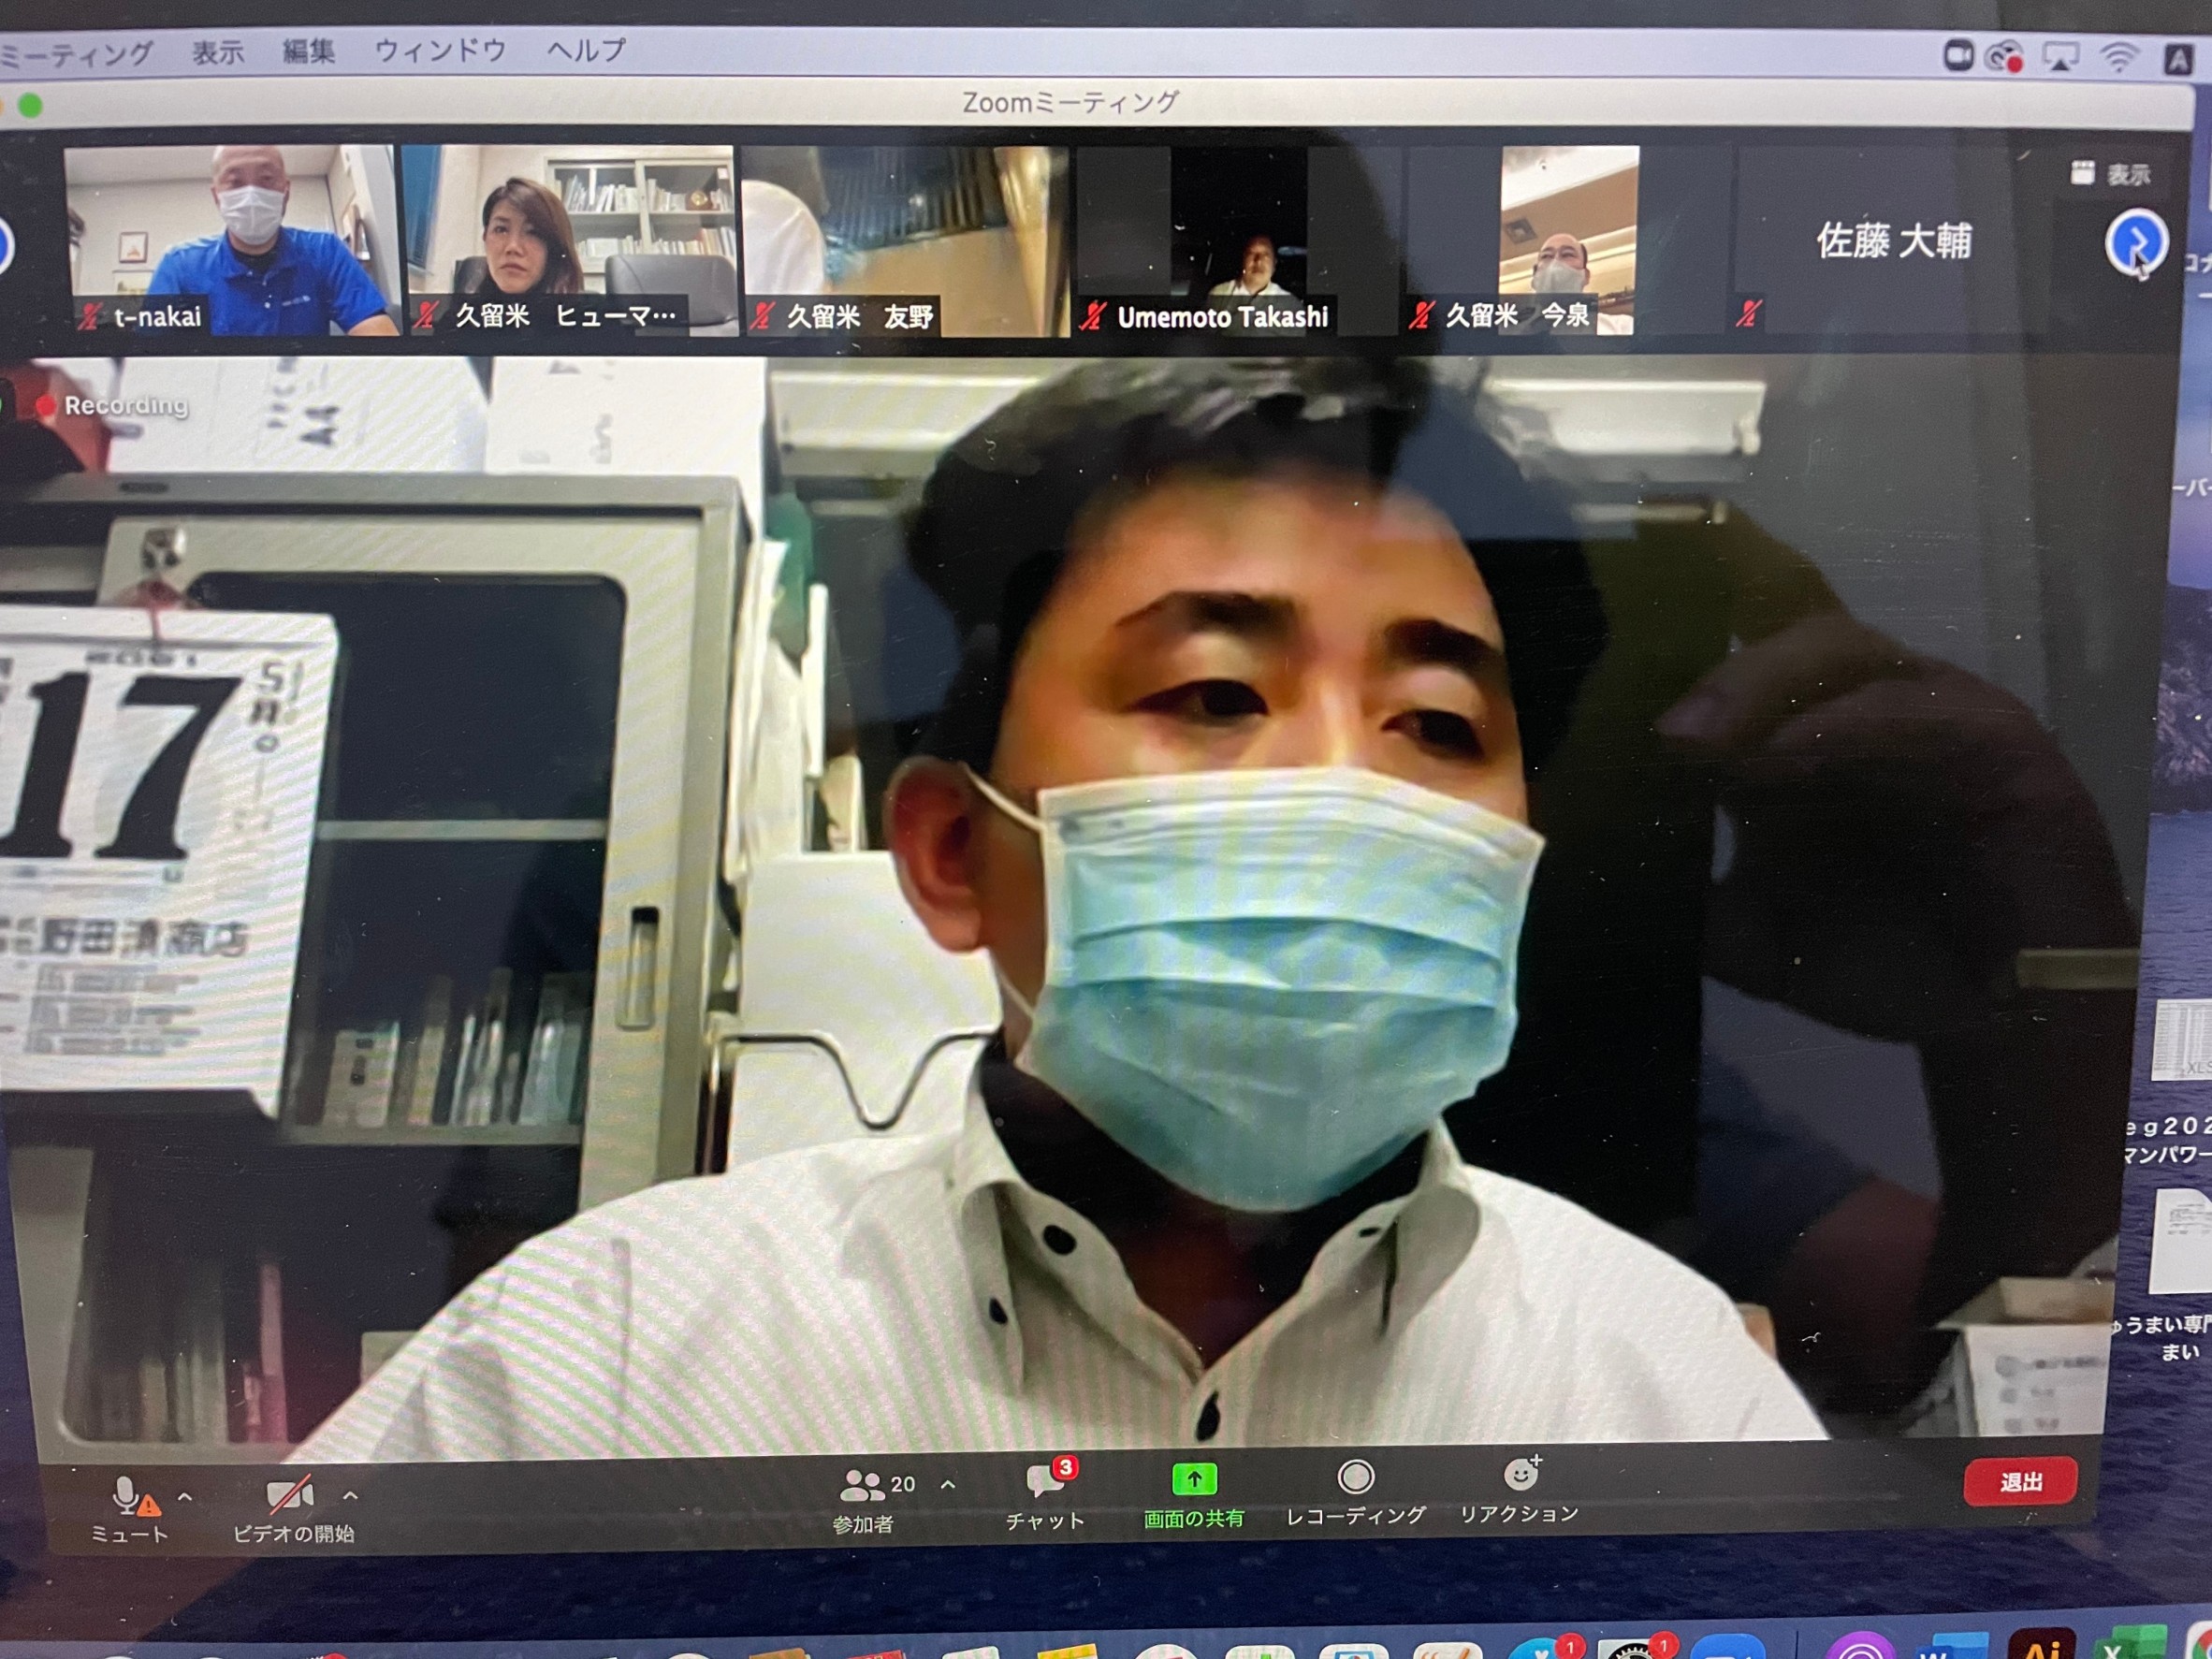Open the 編集 menu
2212x1659 pixels.
(x=308, y=51)
